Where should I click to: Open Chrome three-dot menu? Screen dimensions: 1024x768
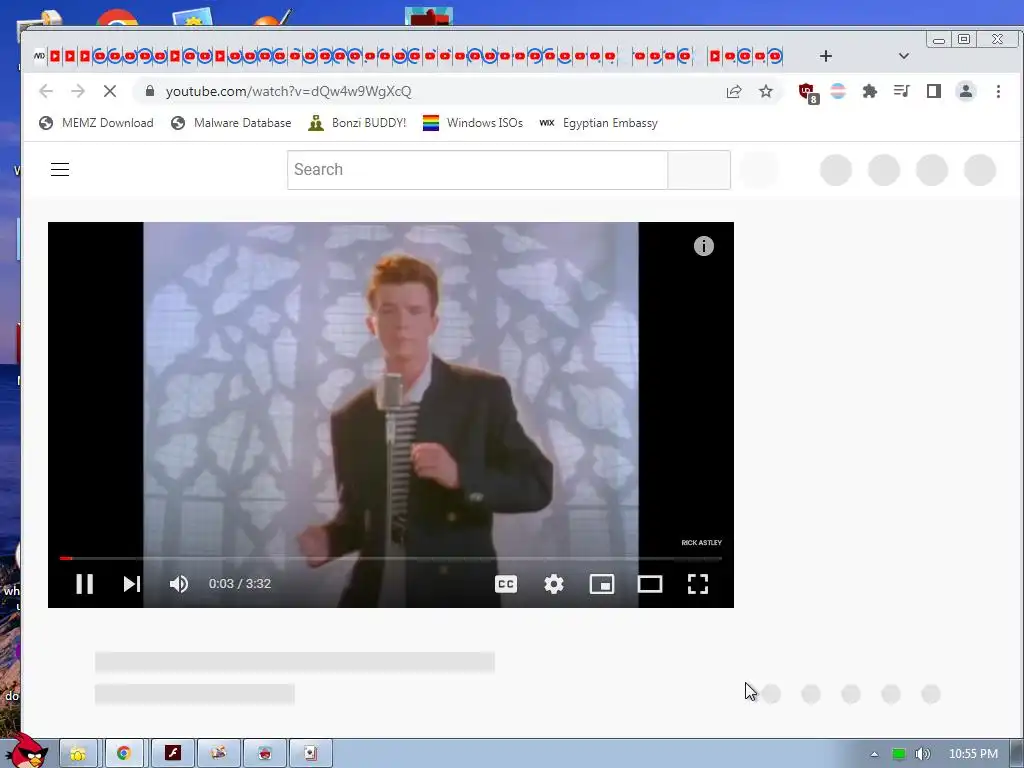click(x=999, y=91)
